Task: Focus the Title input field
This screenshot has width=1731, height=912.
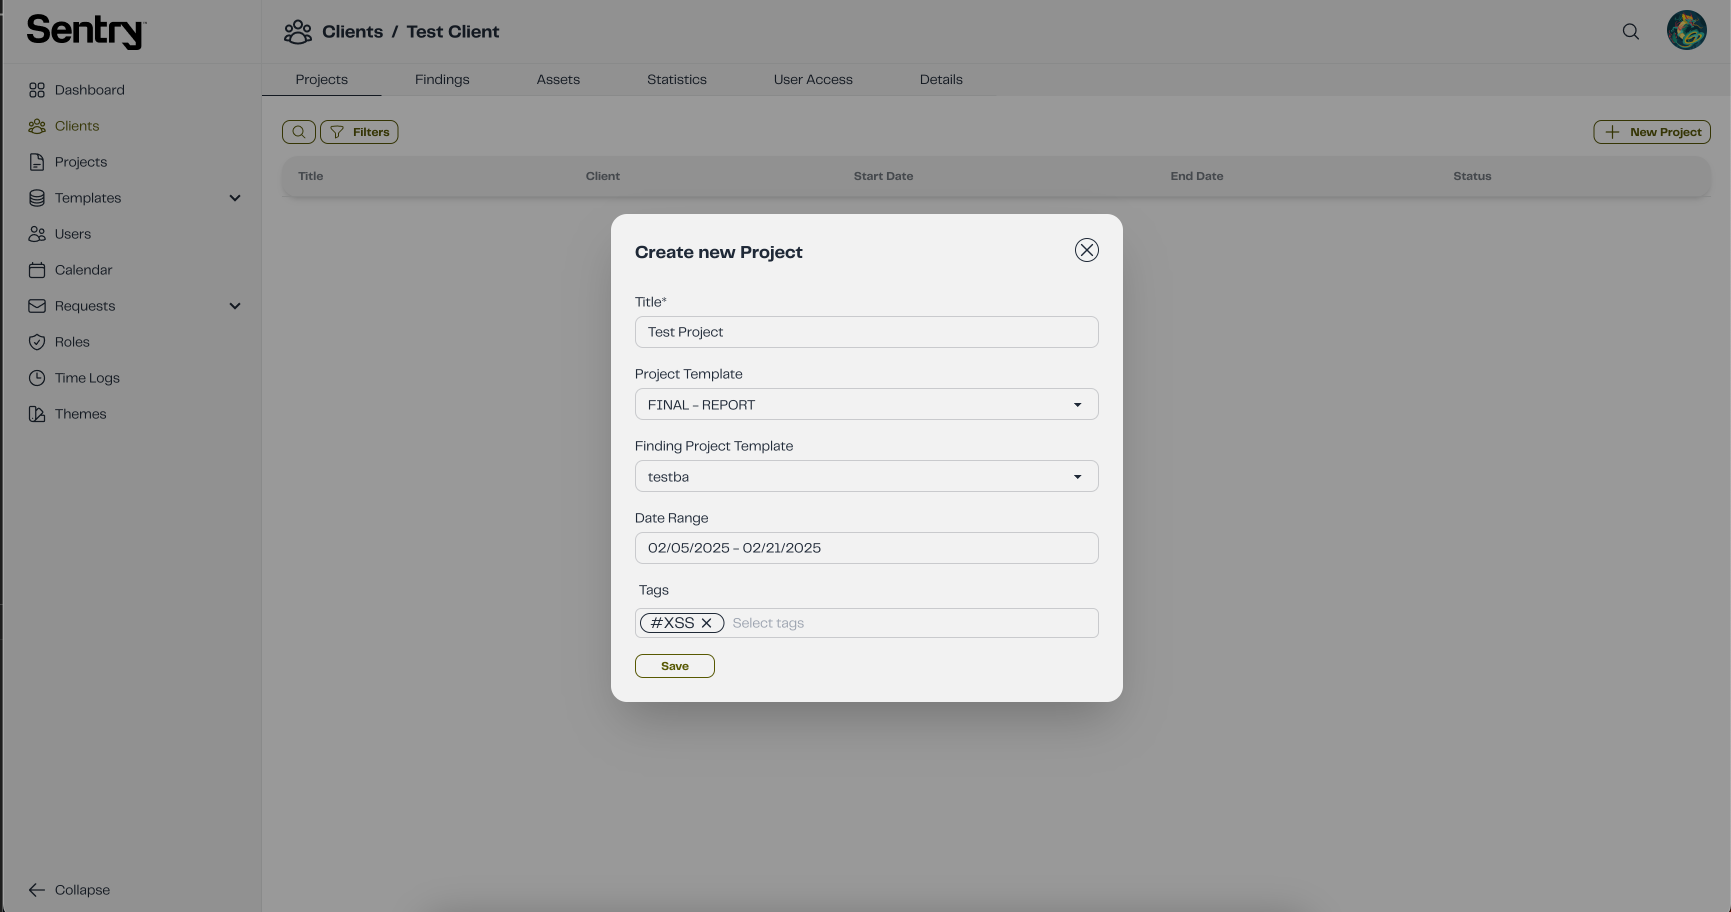Action: pos(867,332)
